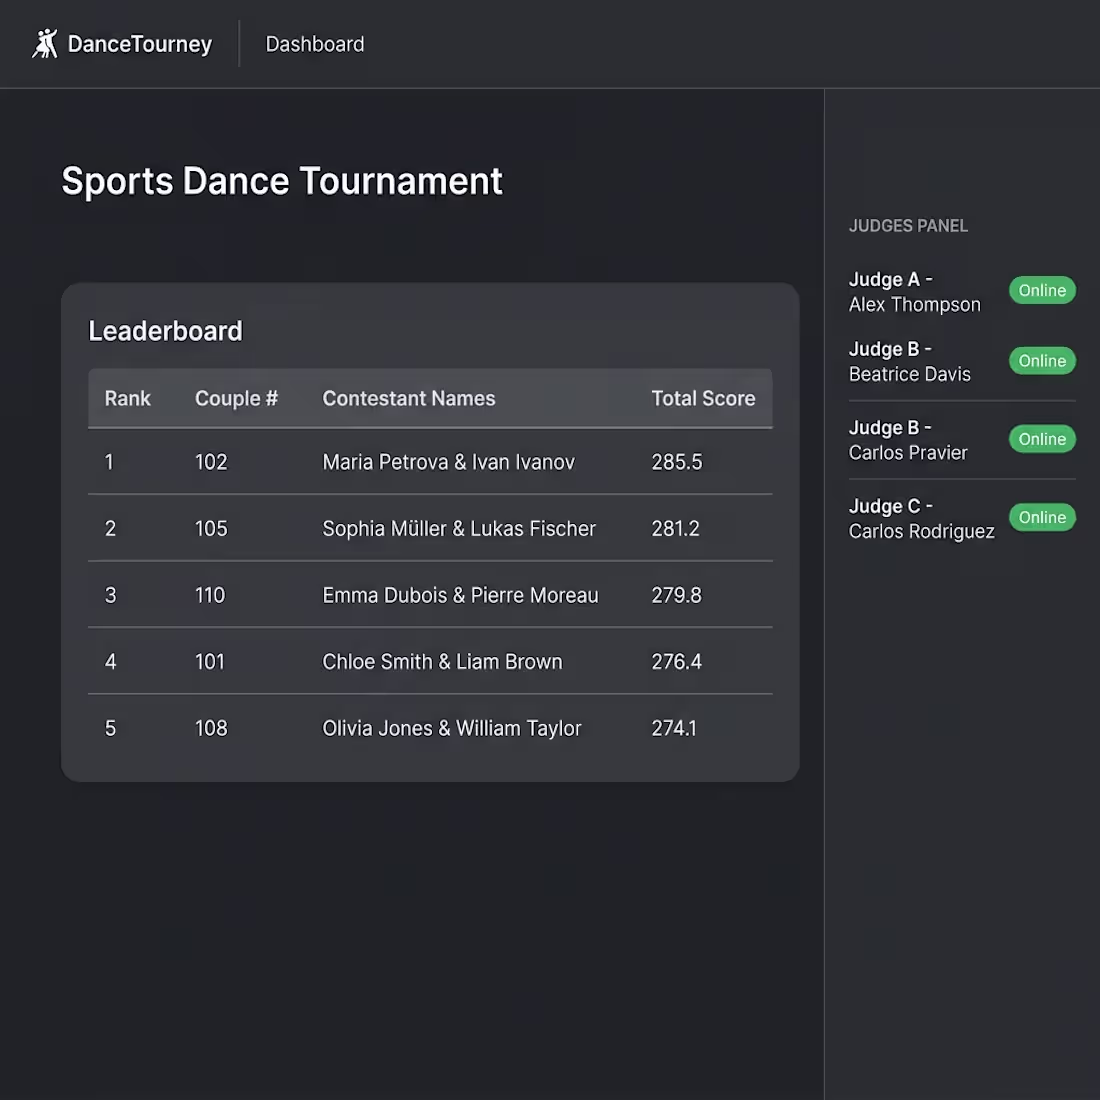Click the 276.4 total score

(x=676, y=662)
